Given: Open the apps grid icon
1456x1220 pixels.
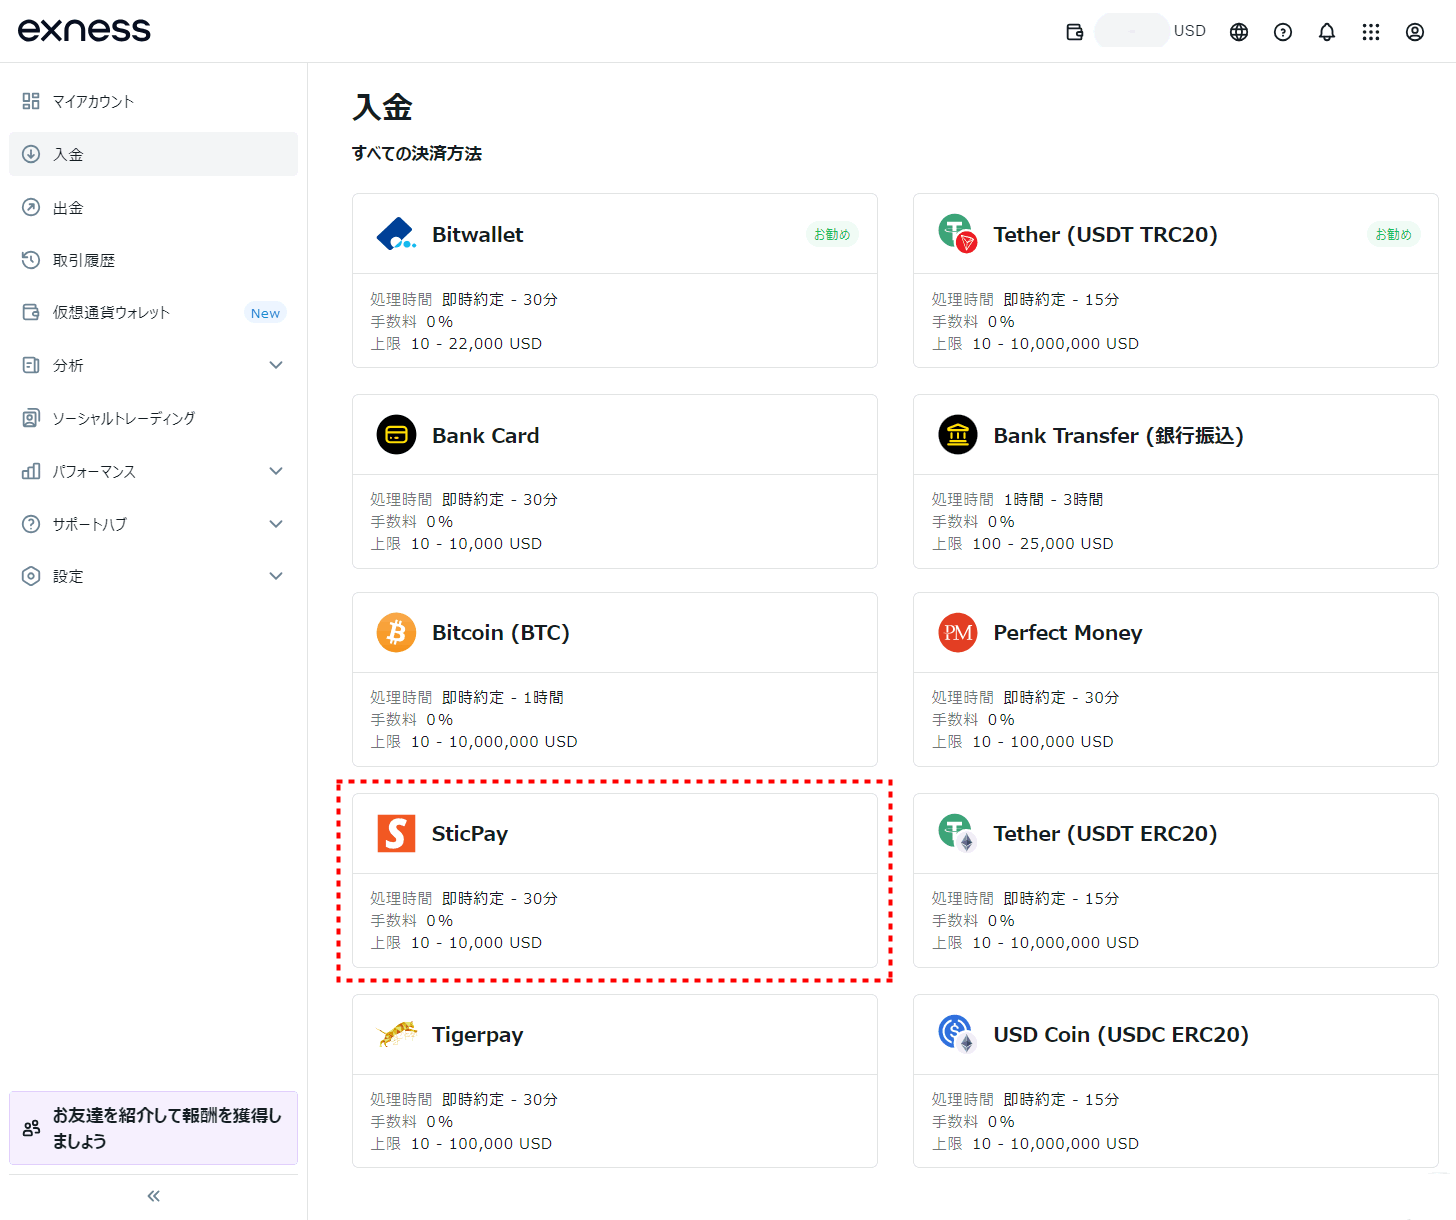Looking at the screenshot, I should [1371, 32].
